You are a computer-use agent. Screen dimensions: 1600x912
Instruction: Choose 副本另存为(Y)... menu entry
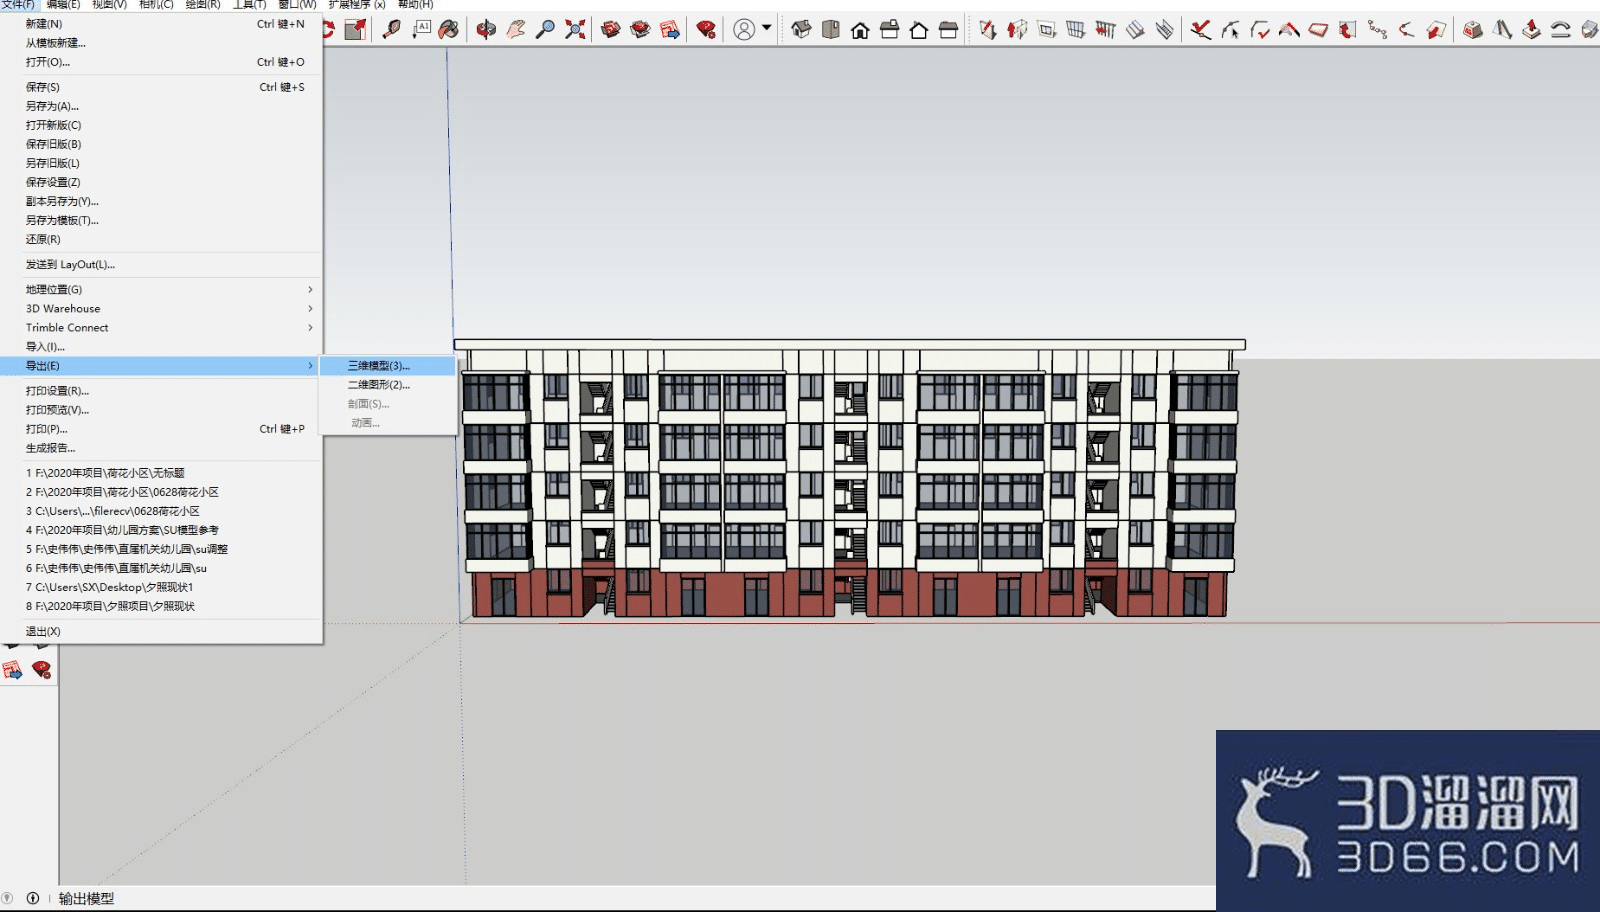[x=161, y=201]
